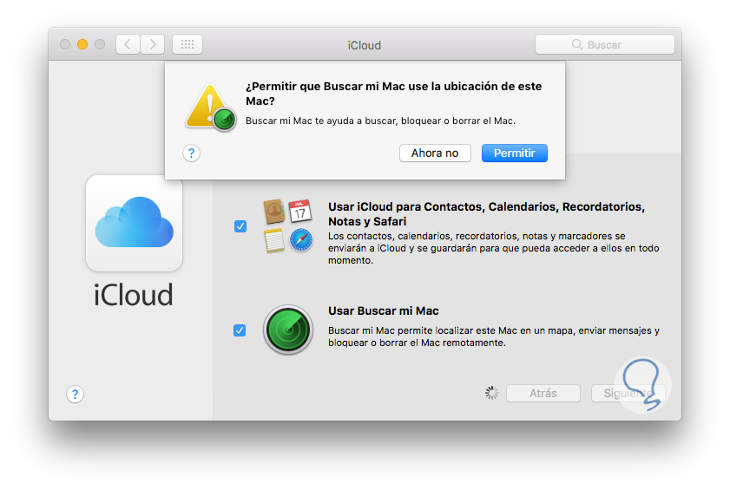This screenshot has height=490, width=730.
Task: Click the iCloud label under the logo
Action: coord(134,295)
